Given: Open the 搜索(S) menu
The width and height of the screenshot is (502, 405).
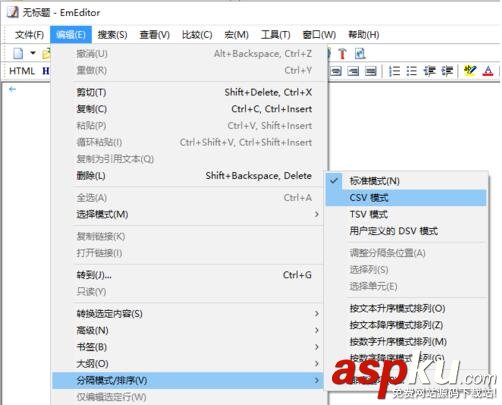Looking at the screenshot, I should point(112,35).
